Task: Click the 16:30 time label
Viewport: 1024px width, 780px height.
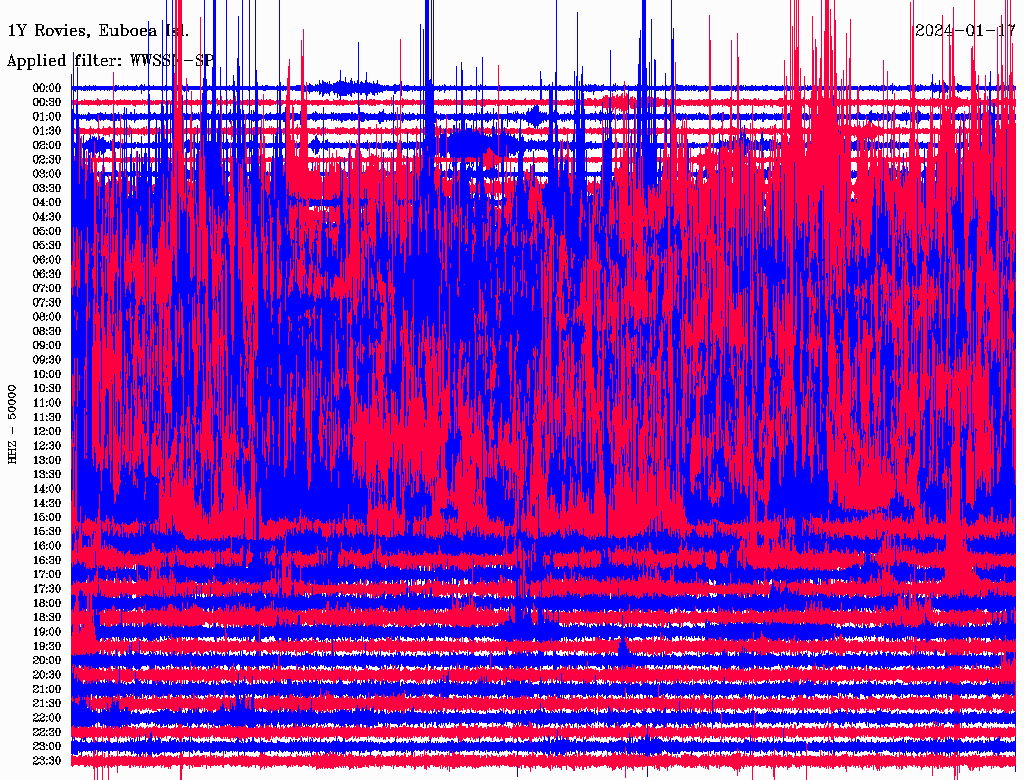Action: pos(47,561)
